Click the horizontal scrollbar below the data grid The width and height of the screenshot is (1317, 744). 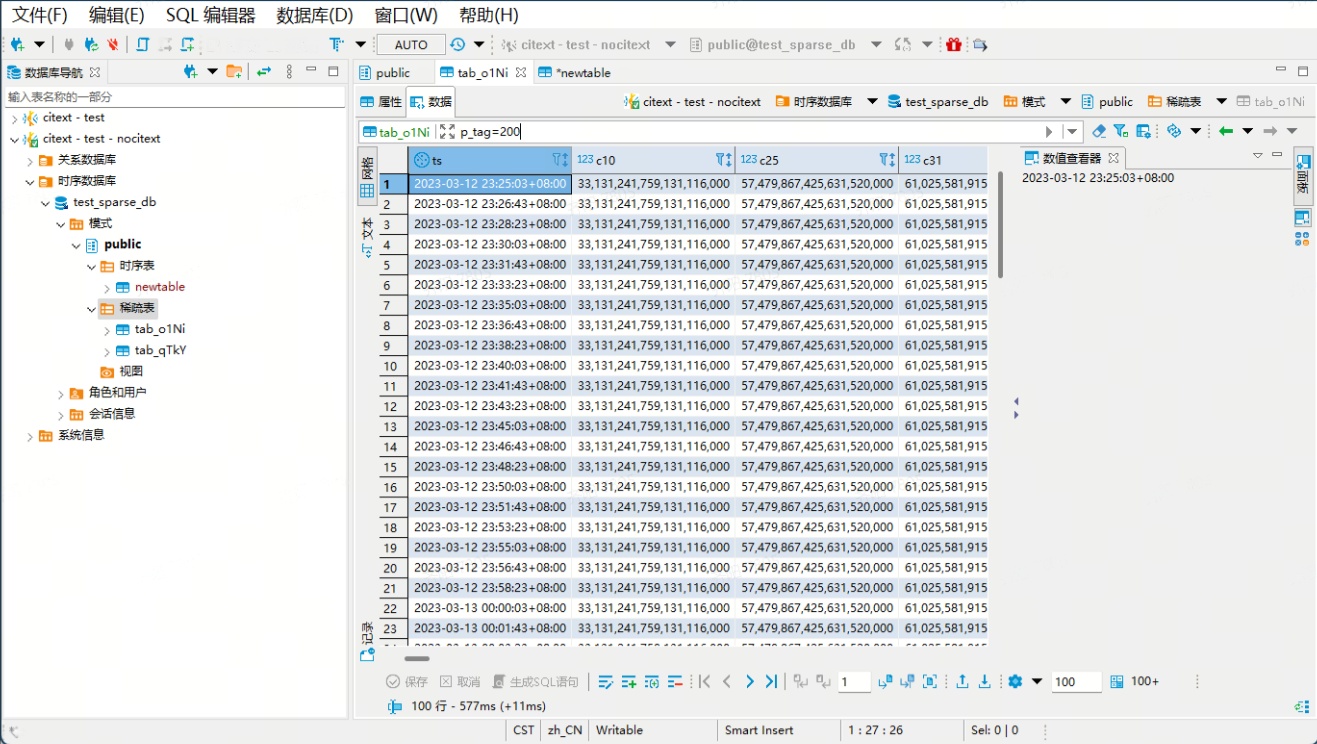417,658
